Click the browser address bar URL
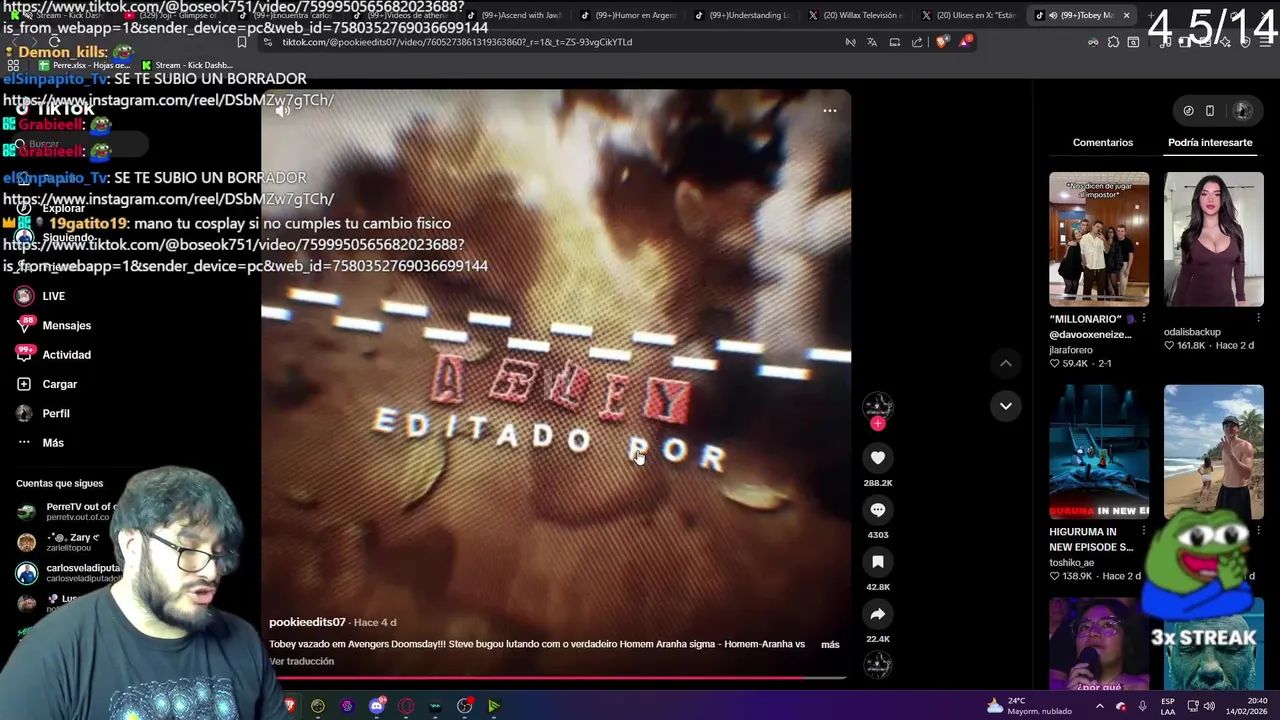This screenshot has width=1280, height=720. pyautogui.click(x=457, y=42)
